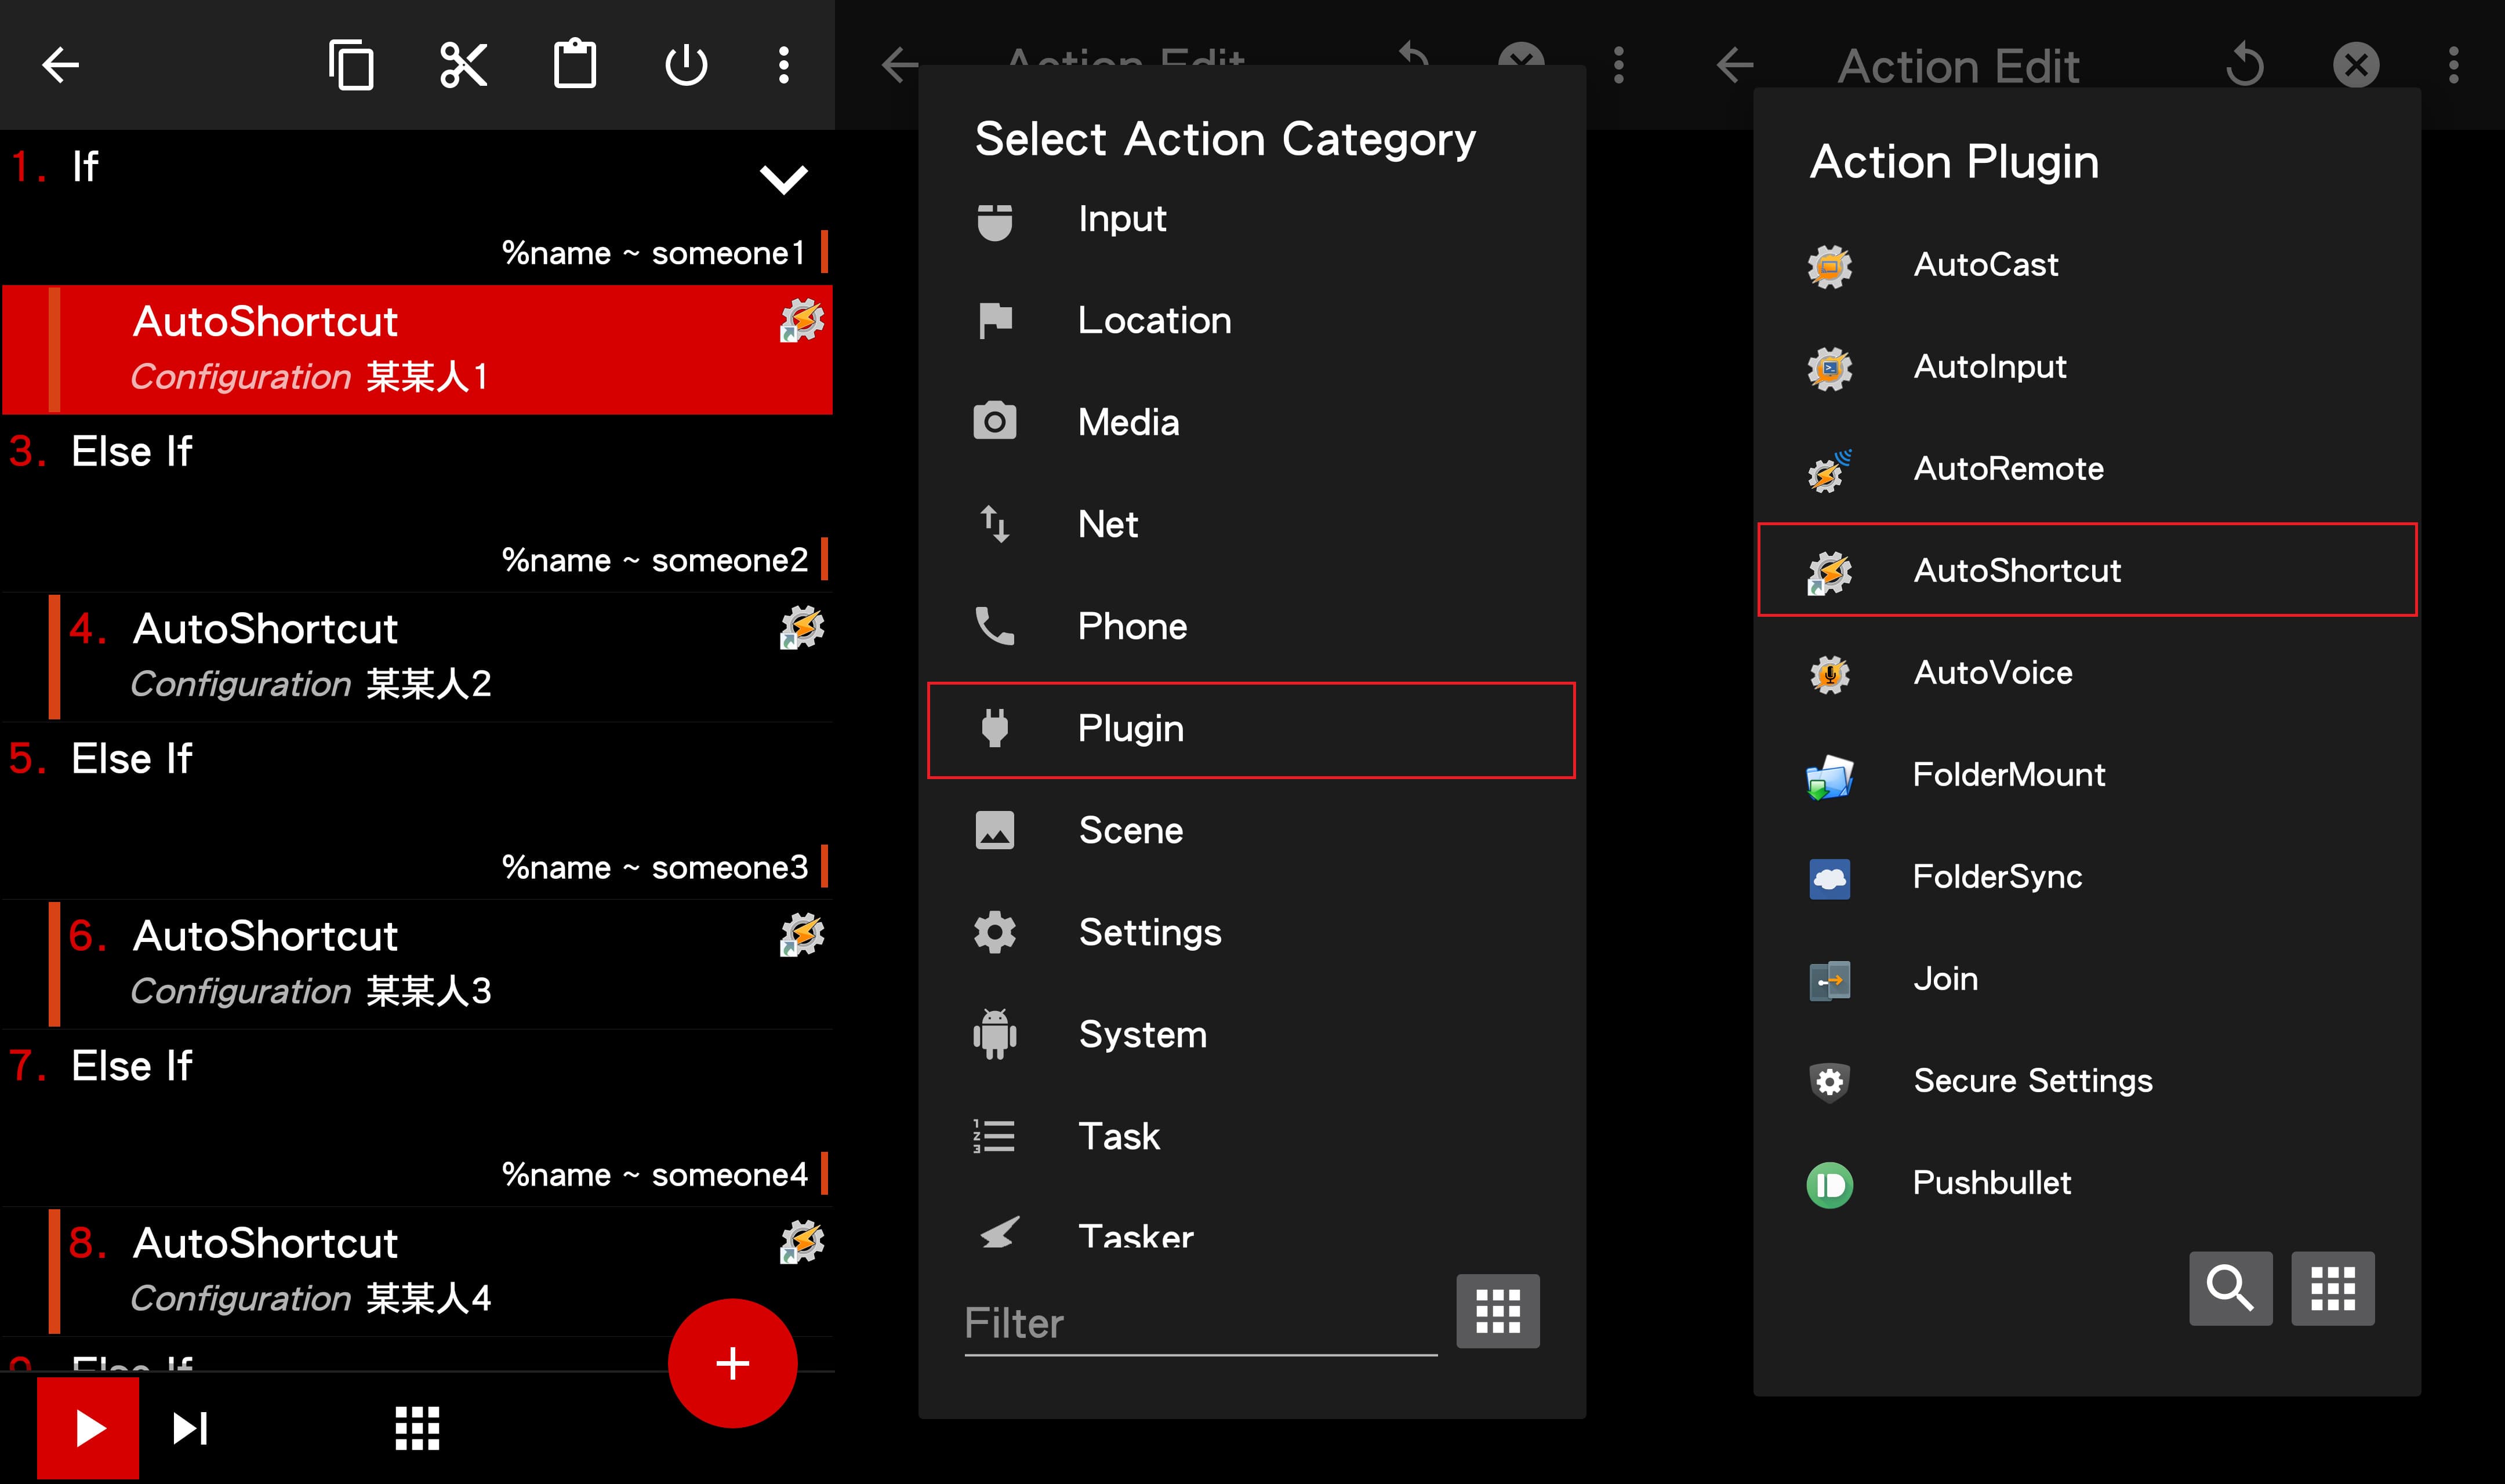The image size is (2505, 1484).
Task: Click the Filter text field
Action: (x=1200, y=1324)
